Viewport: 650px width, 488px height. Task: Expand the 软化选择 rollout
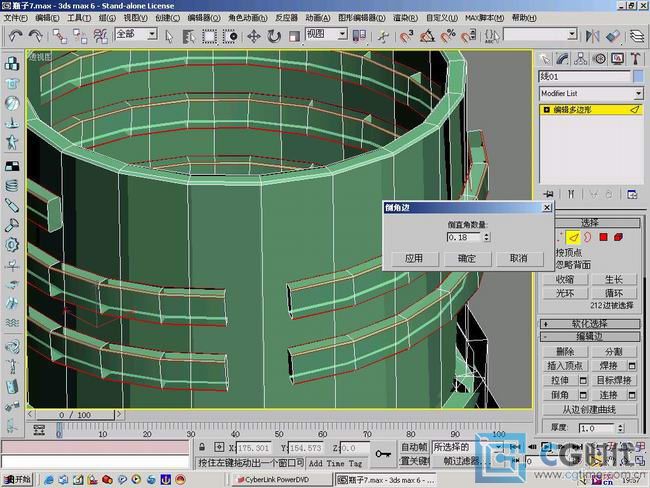pos(589,323)
